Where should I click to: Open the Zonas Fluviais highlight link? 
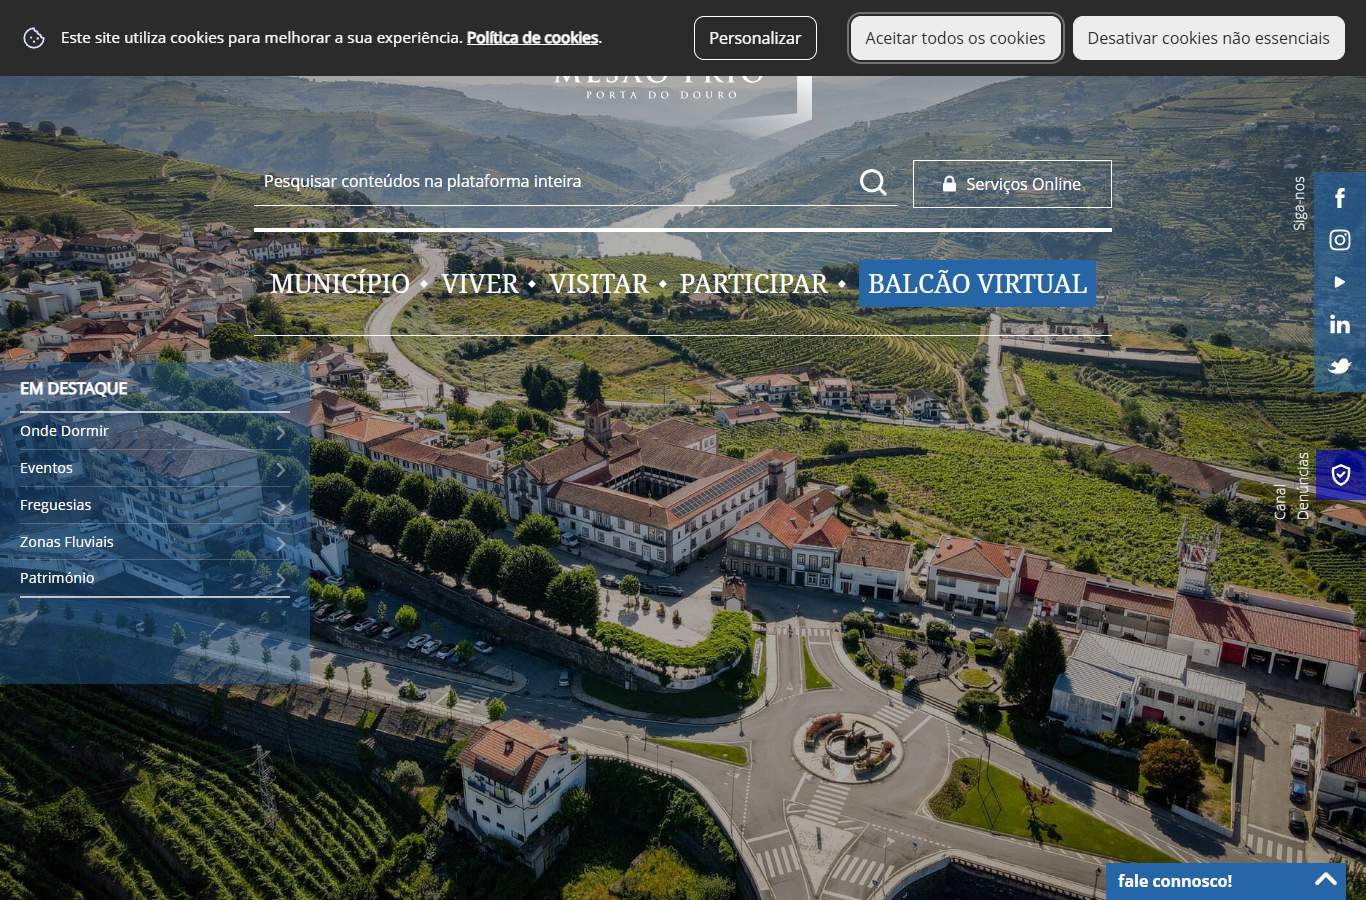67,542
